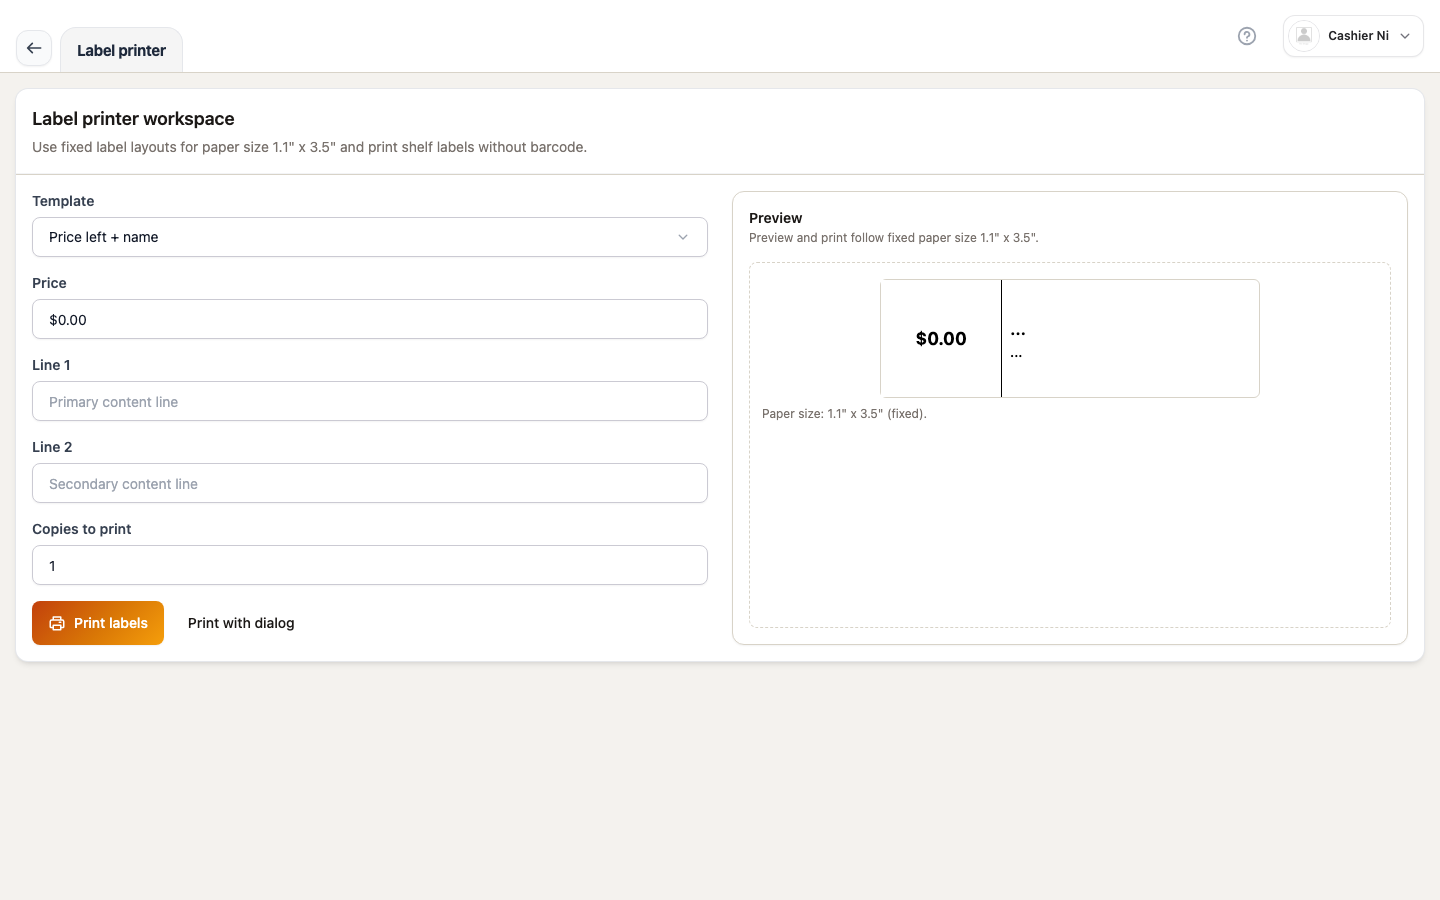1440x900 pixels.
Task: Click the Template field label
Action: click(x=63, y=201)
